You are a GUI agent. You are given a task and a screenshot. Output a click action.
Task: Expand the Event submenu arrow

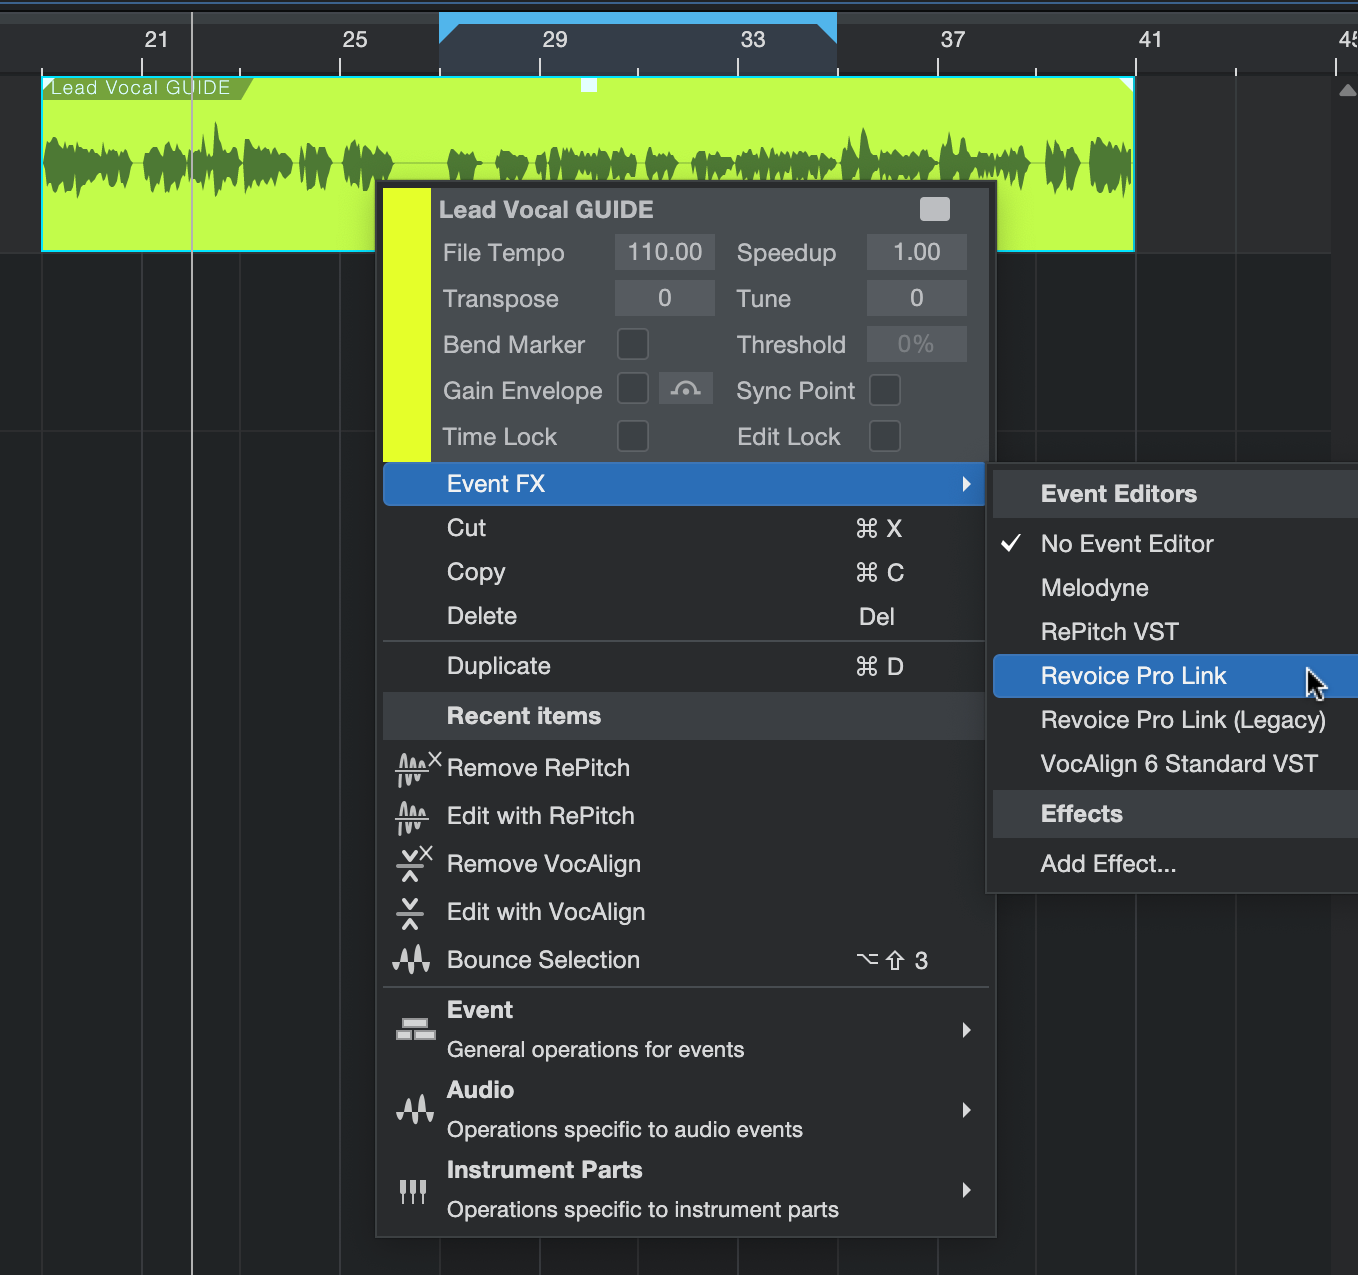pyautogui.click(x=966, y=1030)
